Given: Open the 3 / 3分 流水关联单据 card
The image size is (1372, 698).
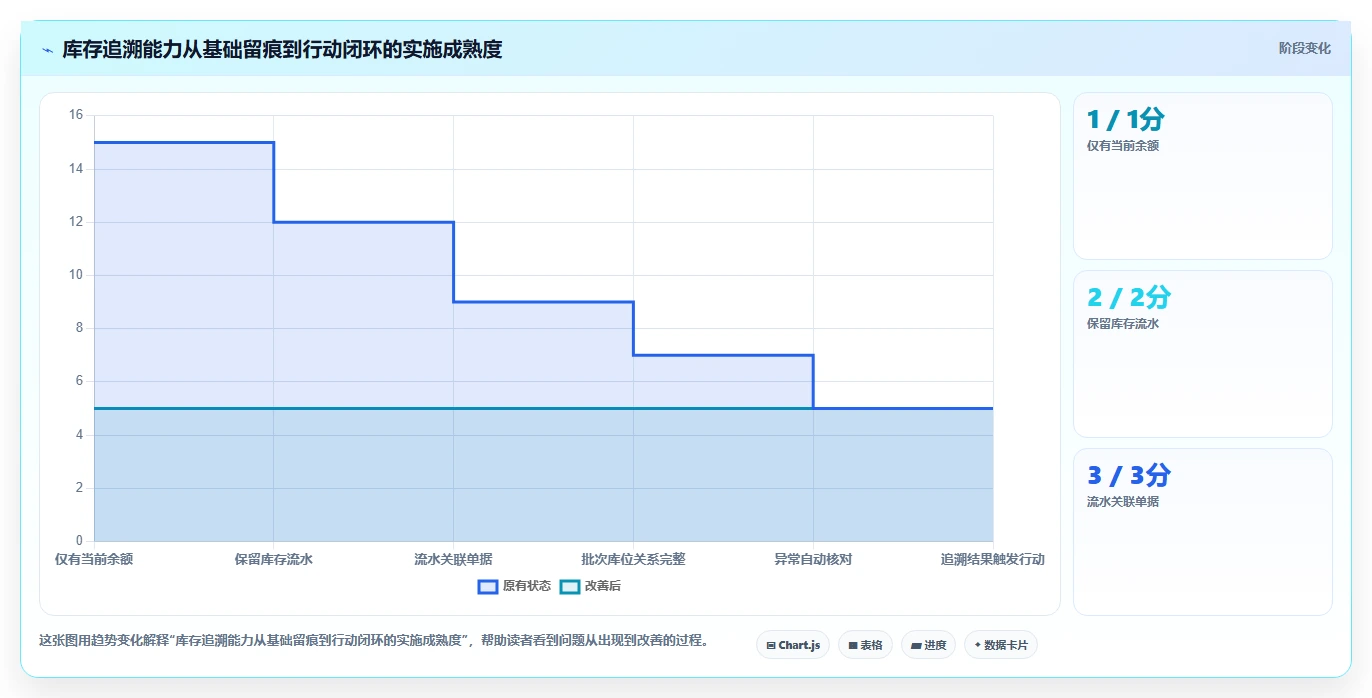Looking at the screenshot, I should pyautogui.click(x=1203, y=532).
